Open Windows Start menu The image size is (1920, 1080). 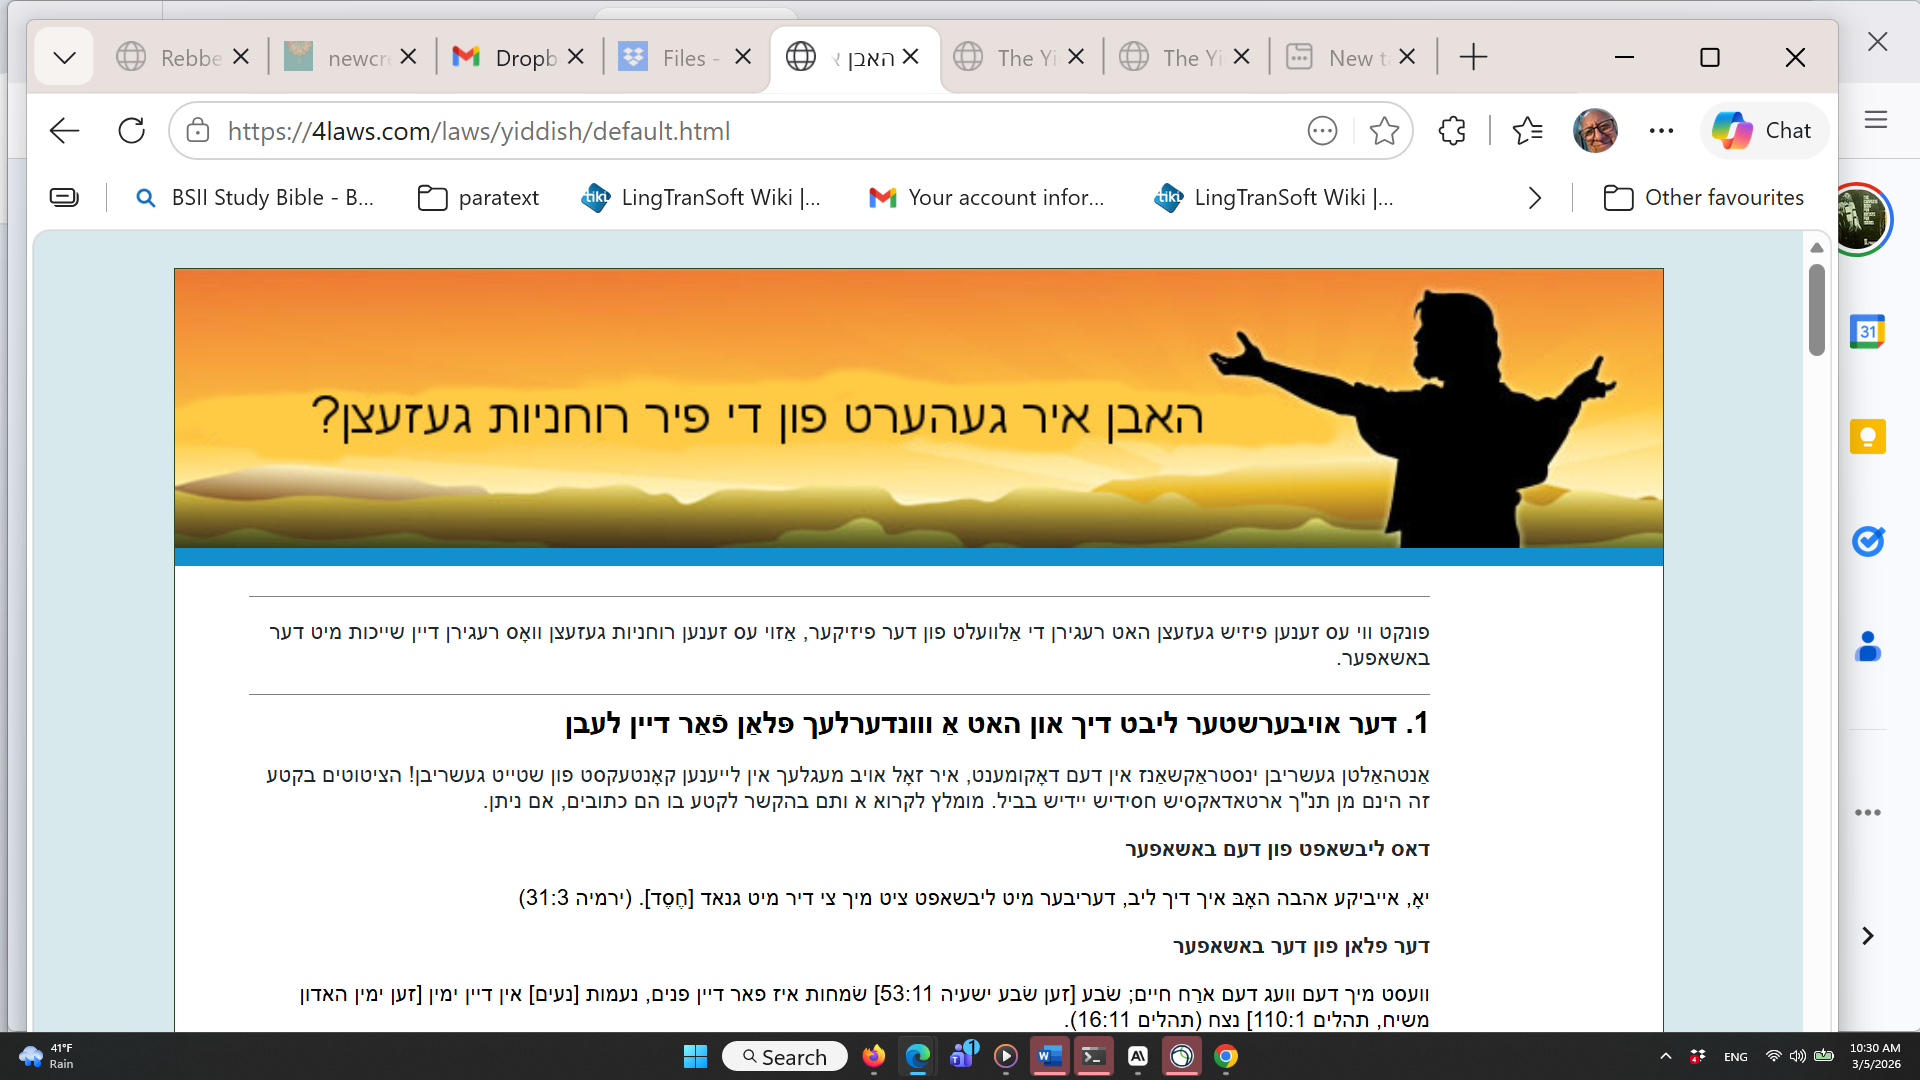coord(695,1056)
